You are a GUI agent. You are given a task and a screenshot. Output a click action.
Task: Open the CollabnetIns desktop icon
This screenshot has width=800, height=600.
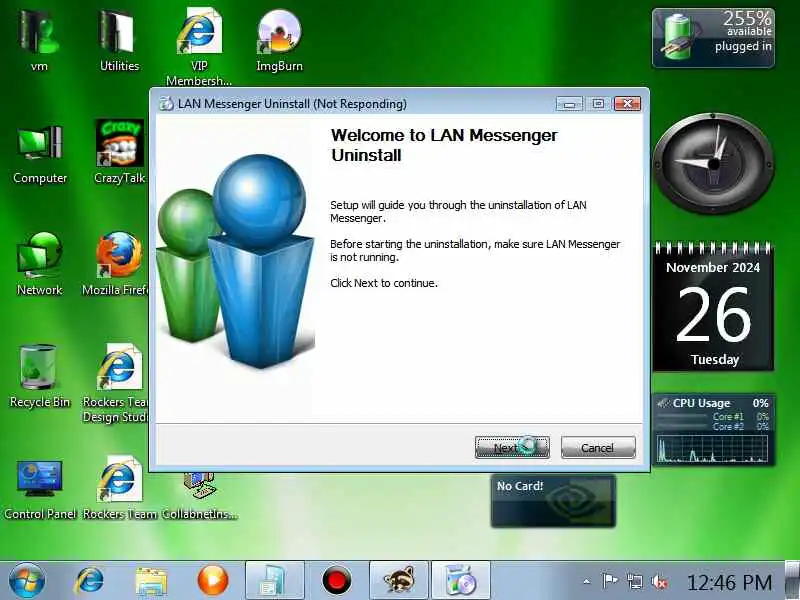coord(199,495)
